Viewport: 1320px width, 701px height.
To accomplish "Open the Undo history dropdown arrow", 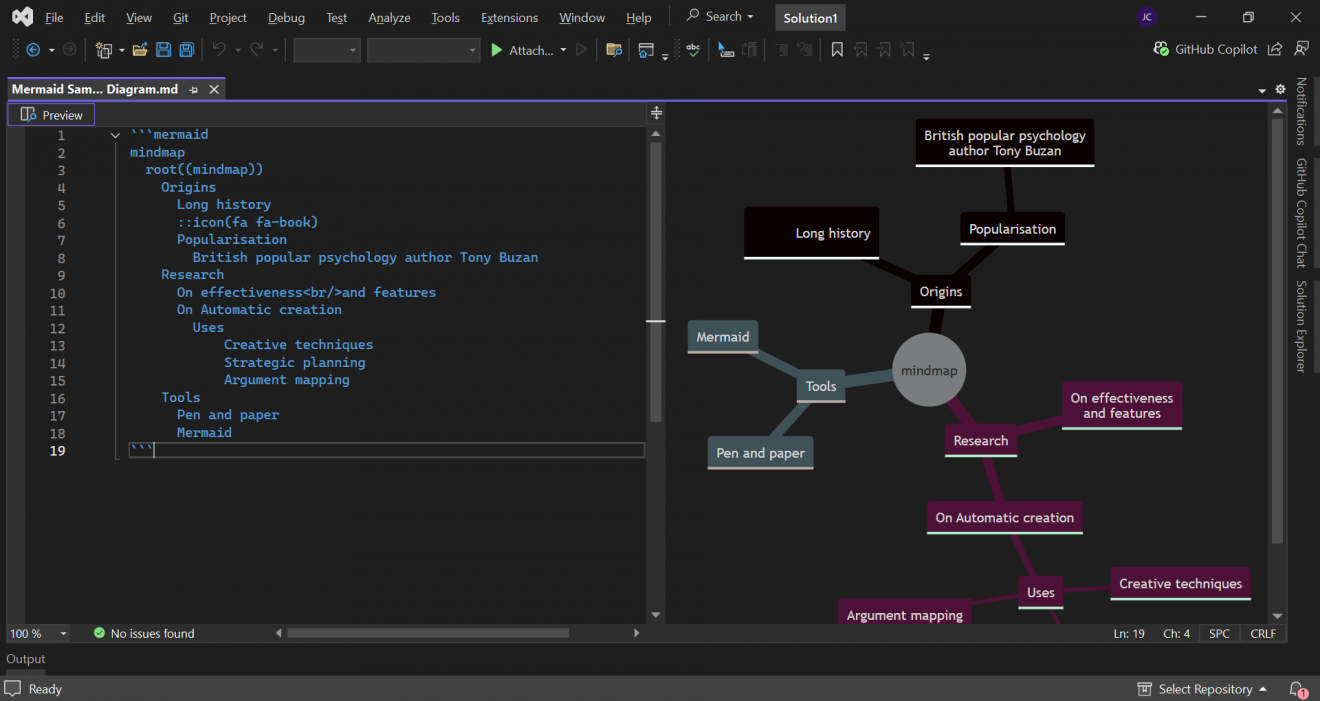I will (x=238, y=50).
